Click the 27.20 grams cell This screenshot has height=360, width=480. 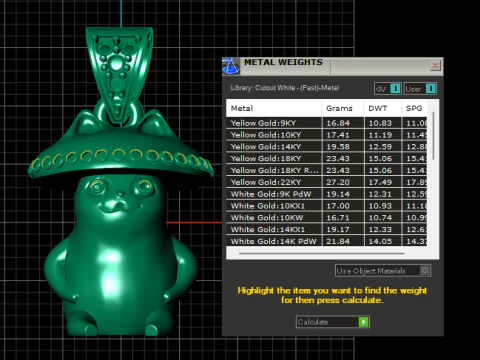pos(343,182)
